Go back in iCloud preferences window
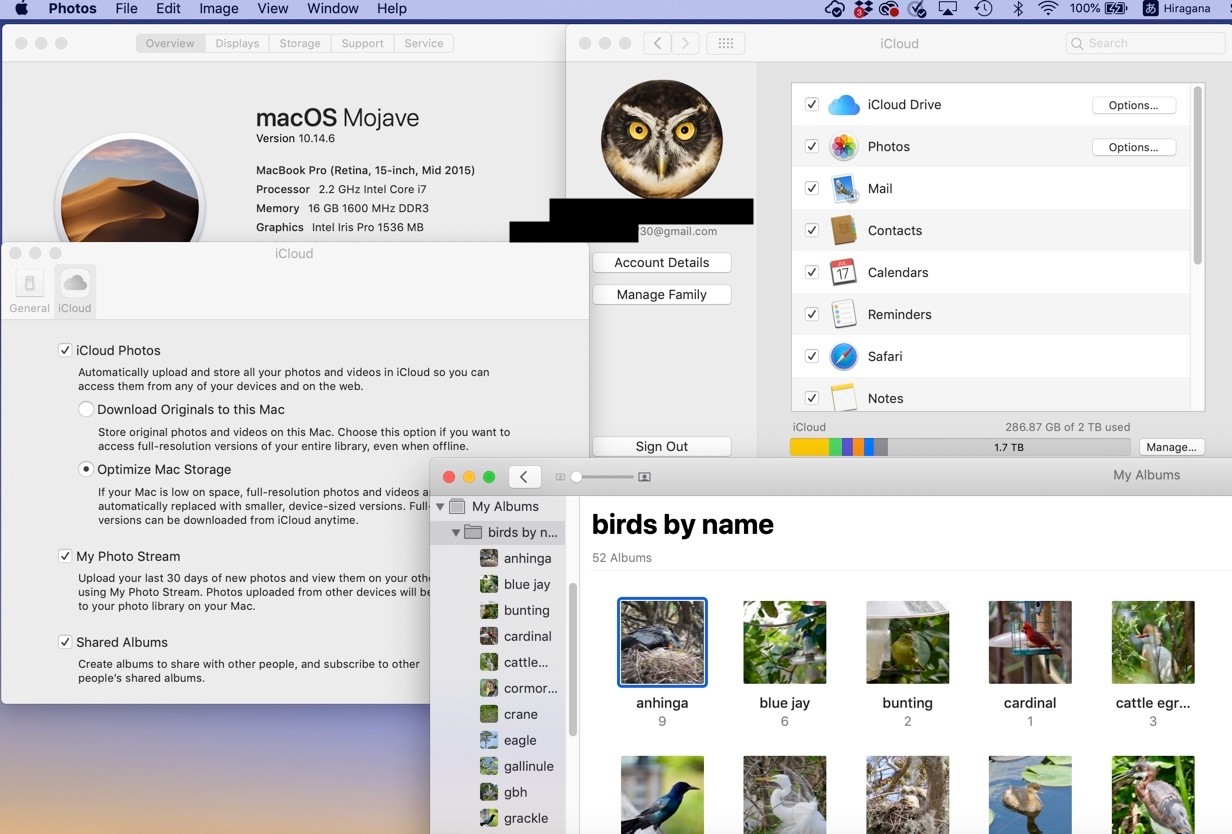This screenshot has width=1232, height=834. [657, 43]
